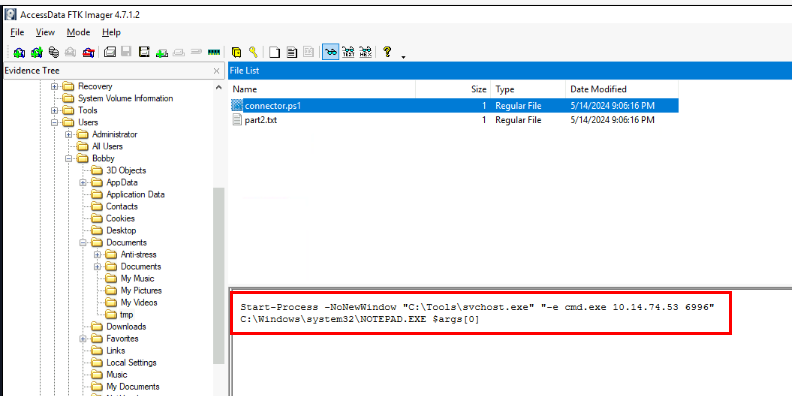Click Export Logical Image (AD1) icon

[x=144, y=52]
